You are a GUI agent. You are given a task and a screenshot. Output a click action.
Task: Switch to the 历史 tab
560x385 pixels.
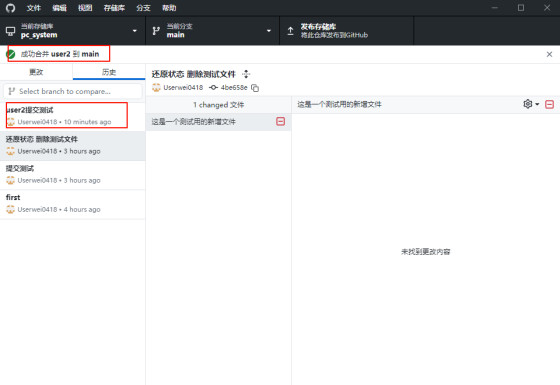pyautogui.click(x=109, y=72)
